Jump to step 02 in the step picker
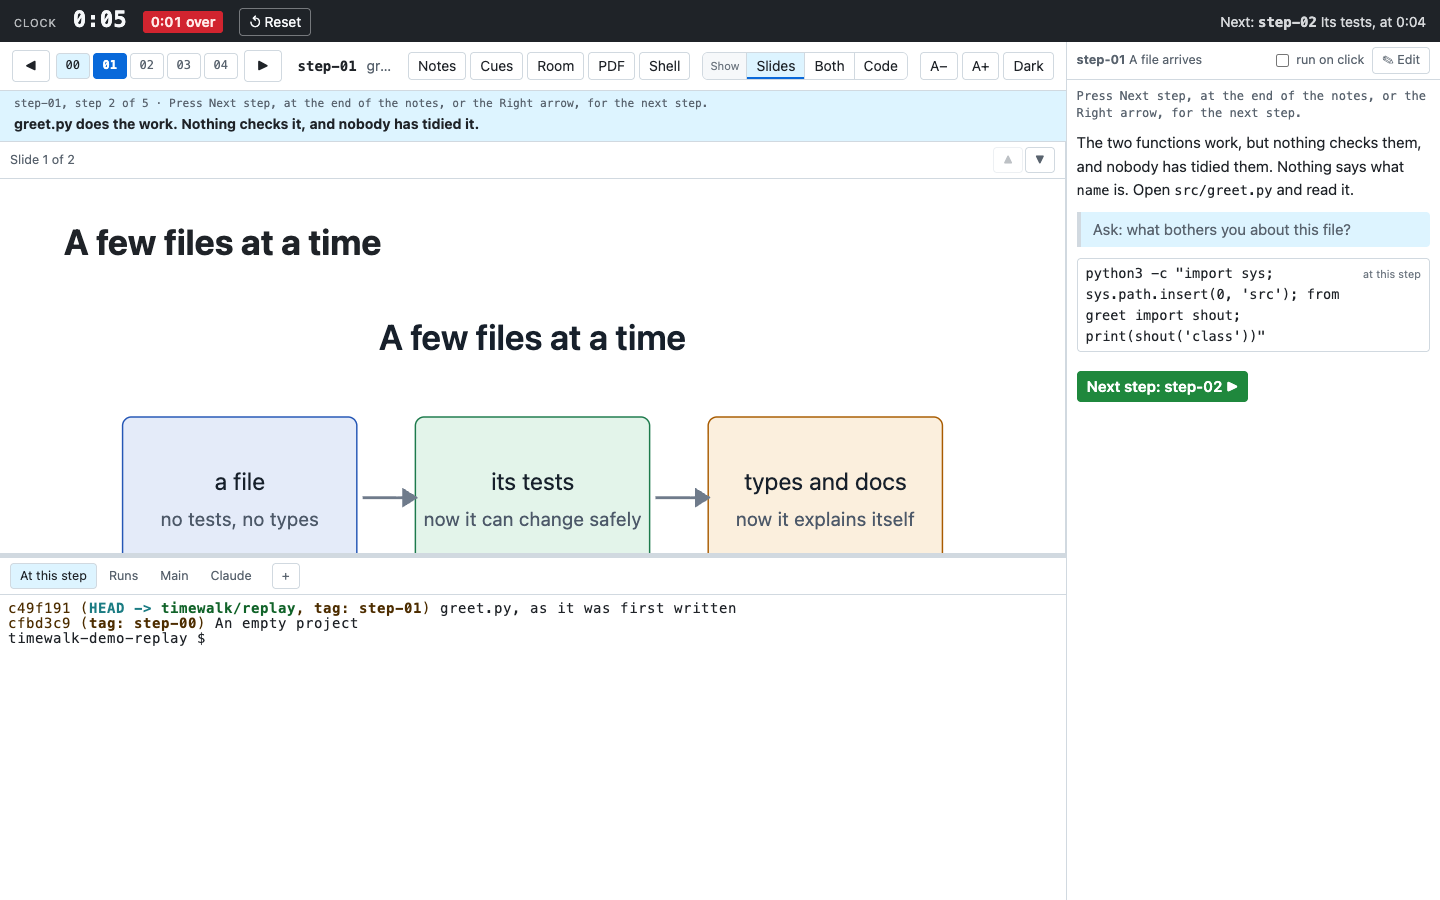Viewport: 1440px width, 900px height. tap(147, 66)
